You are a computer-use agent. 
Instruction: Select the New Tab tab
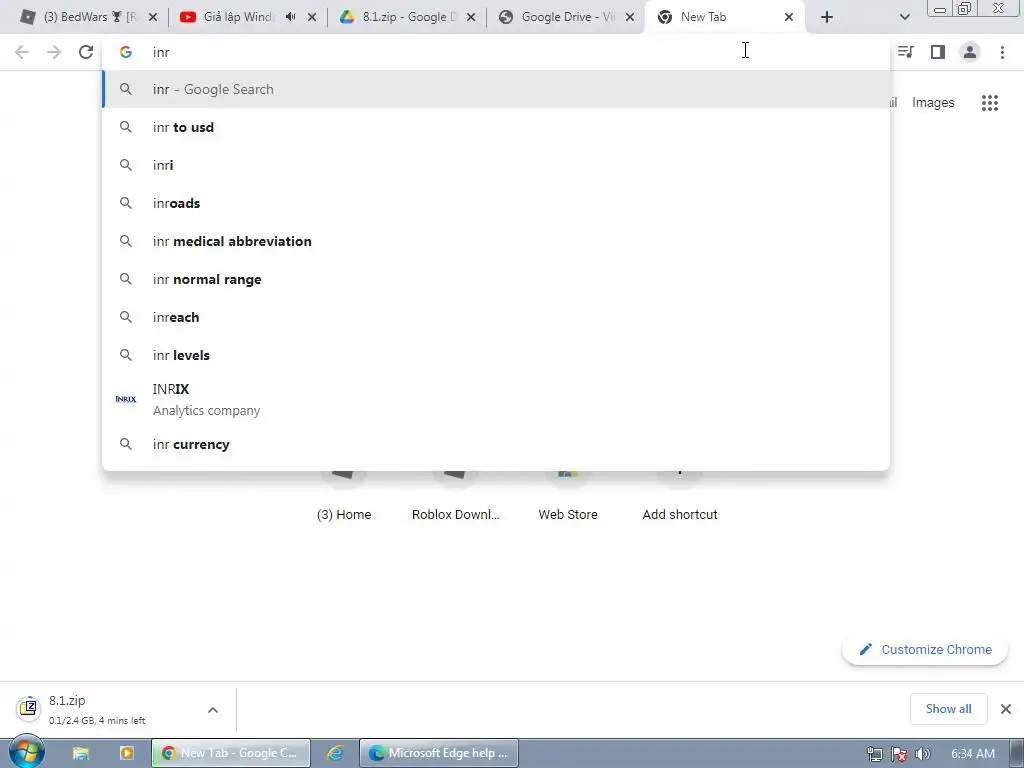(x=724, y=17)
